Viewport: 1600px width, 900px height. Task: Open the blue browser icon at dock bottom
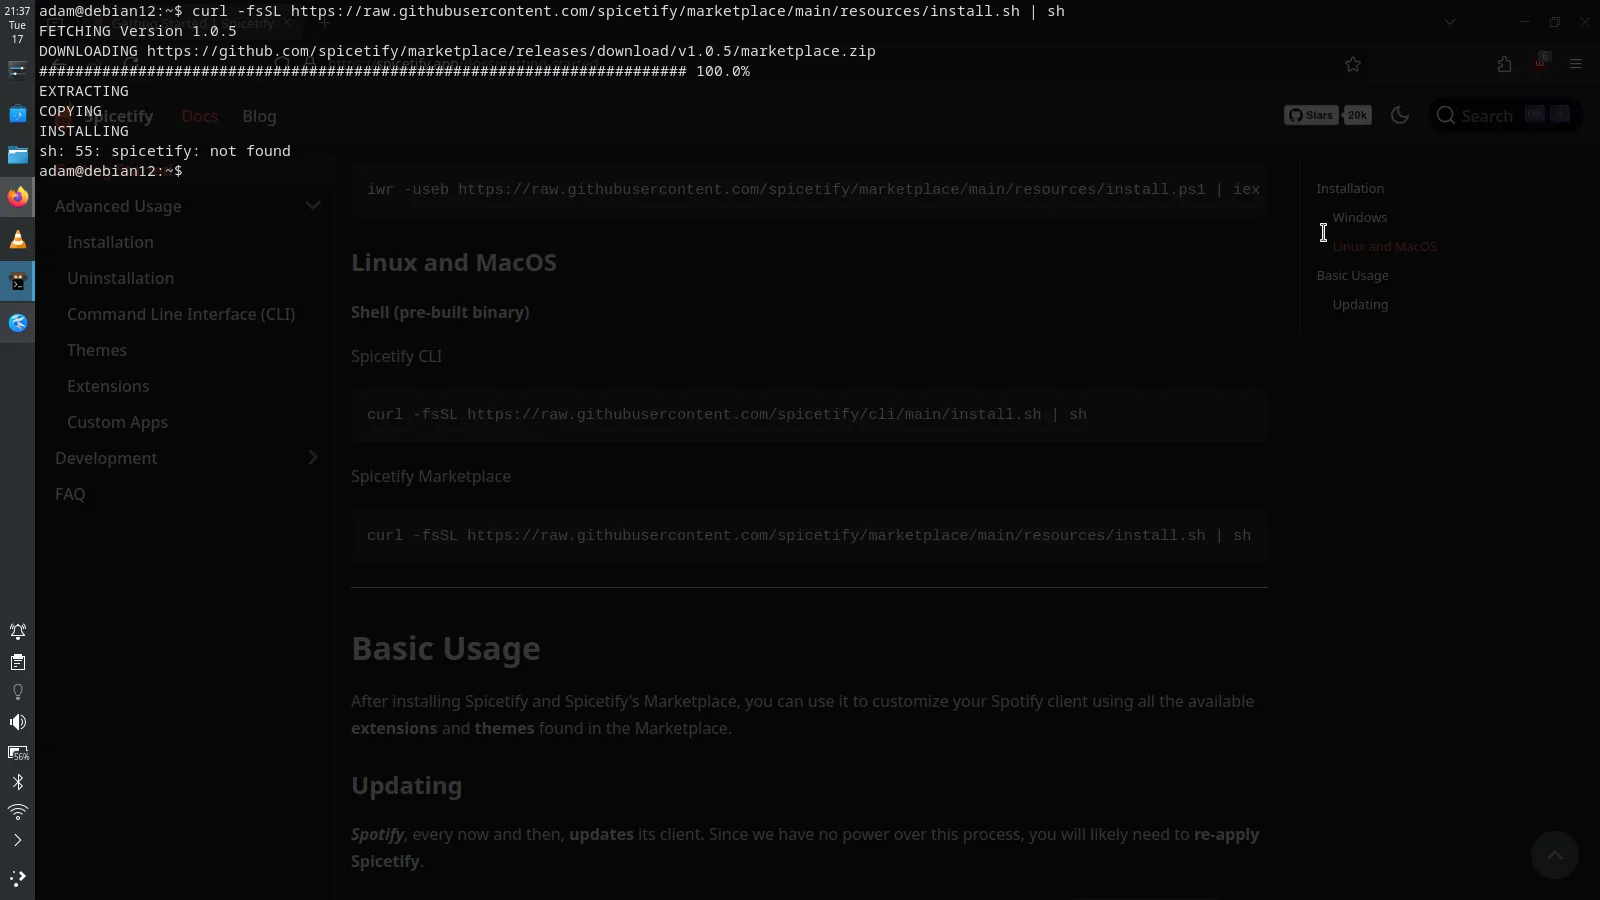17,323
